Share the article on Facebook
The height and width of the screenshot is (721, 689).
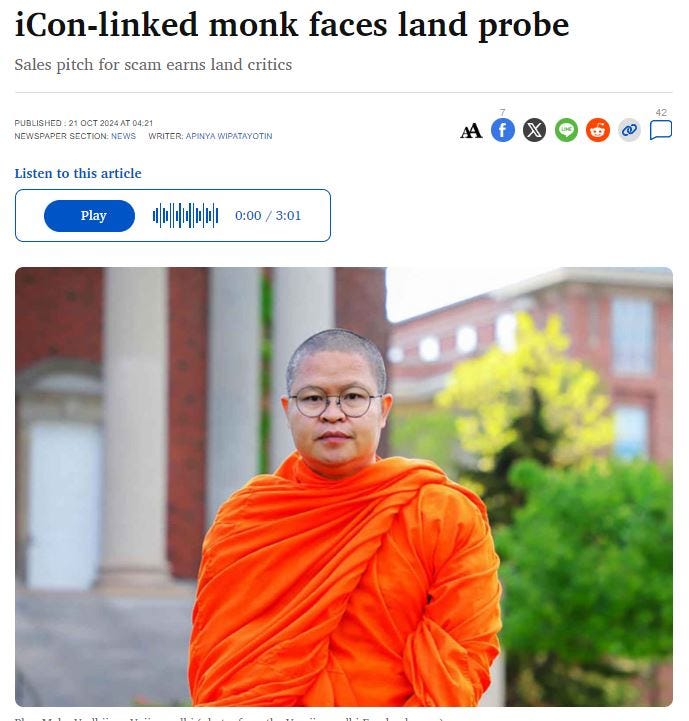coord(503,130)
